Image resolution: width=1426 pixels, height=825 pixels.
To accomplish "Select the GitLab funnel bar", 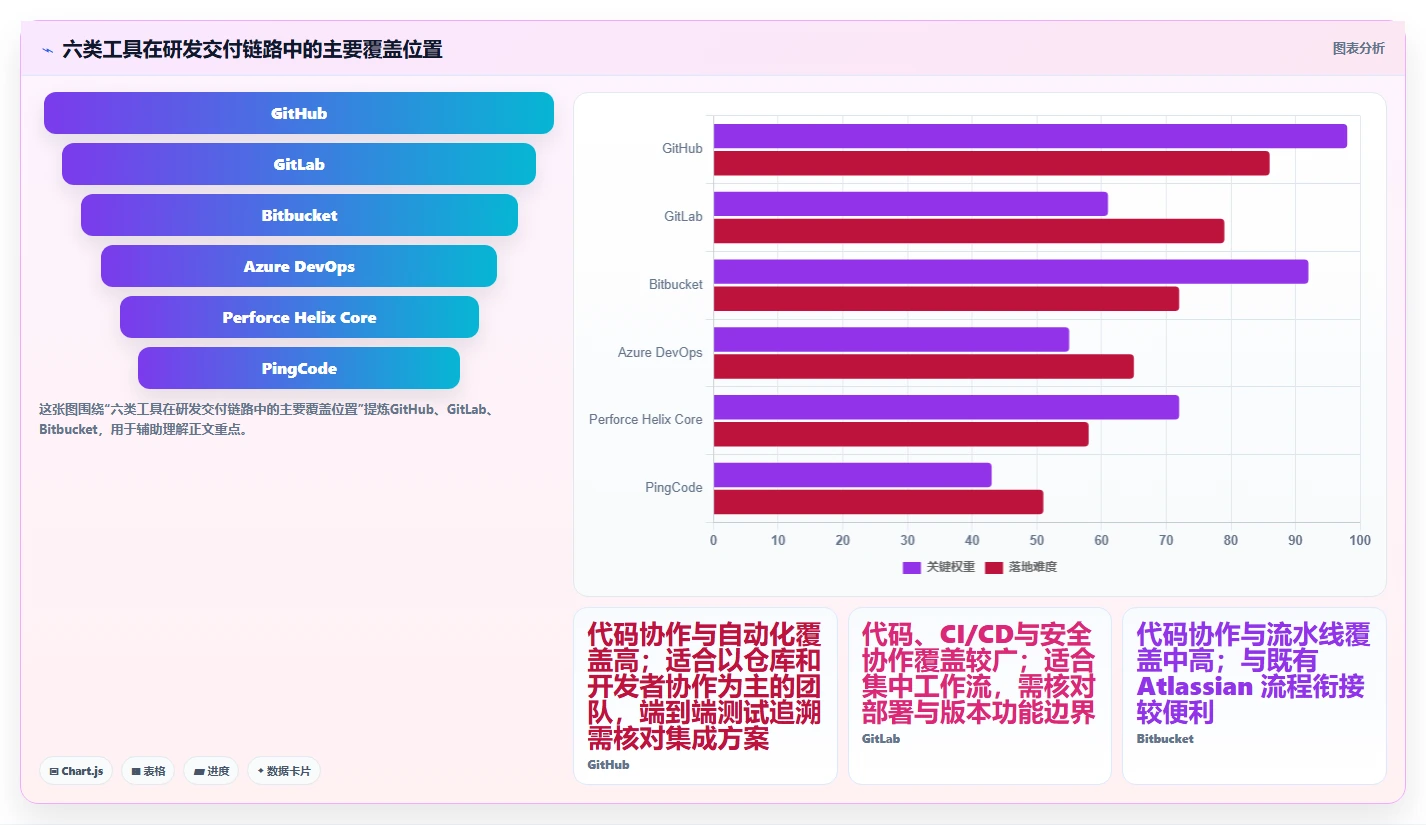I will [299, 164].
